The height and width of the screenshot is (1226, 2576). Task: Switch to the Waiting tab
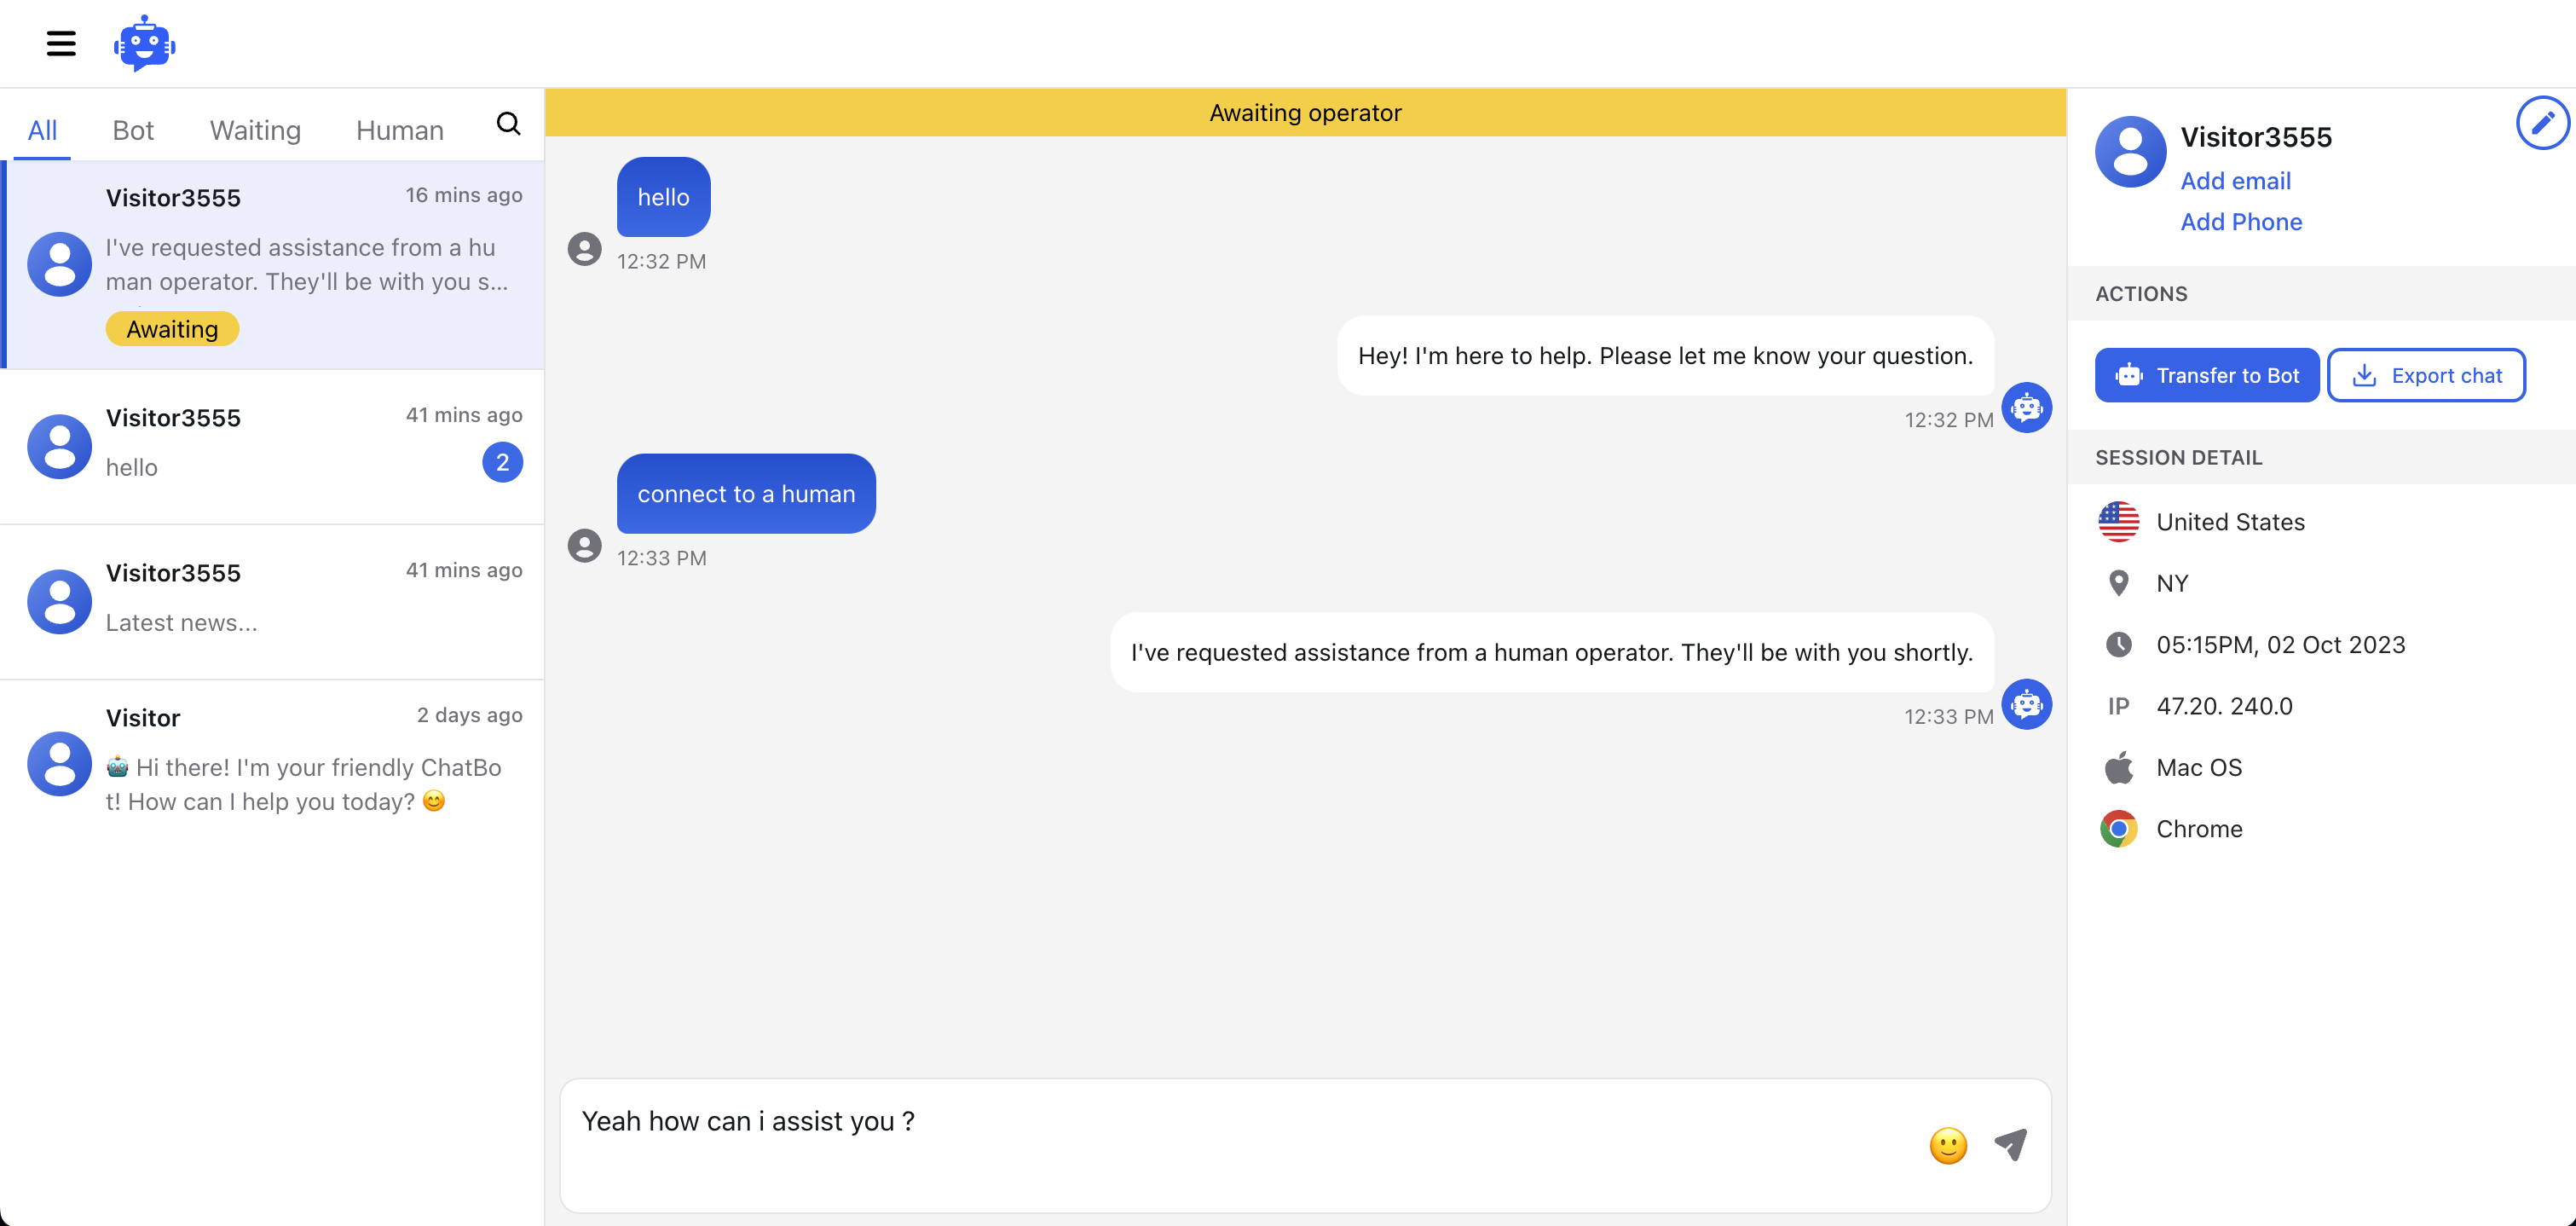(x=255, y=130)
